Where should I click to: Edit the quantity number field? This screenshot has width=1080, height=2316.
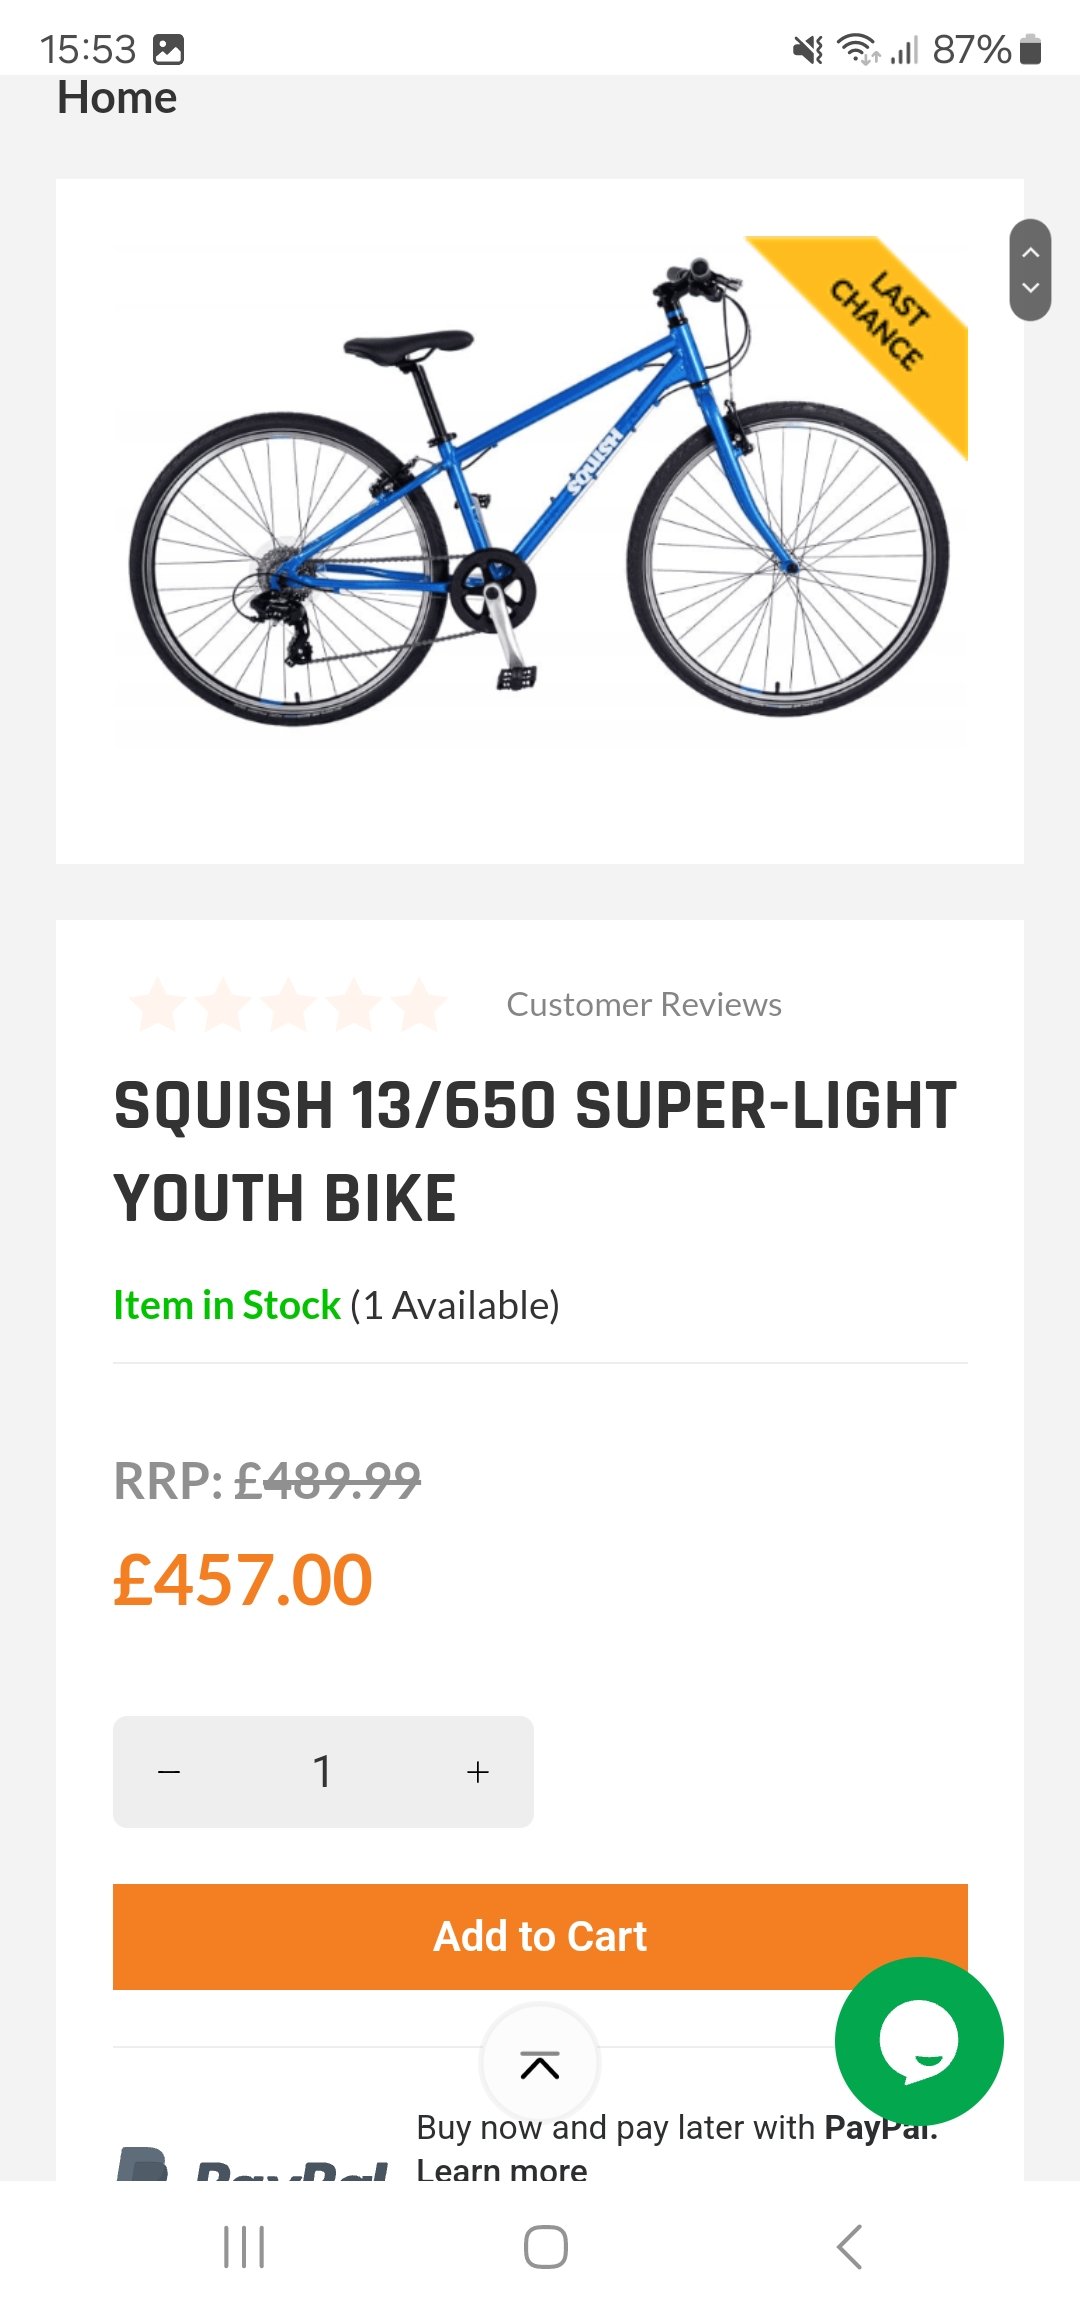(322, 1770)
